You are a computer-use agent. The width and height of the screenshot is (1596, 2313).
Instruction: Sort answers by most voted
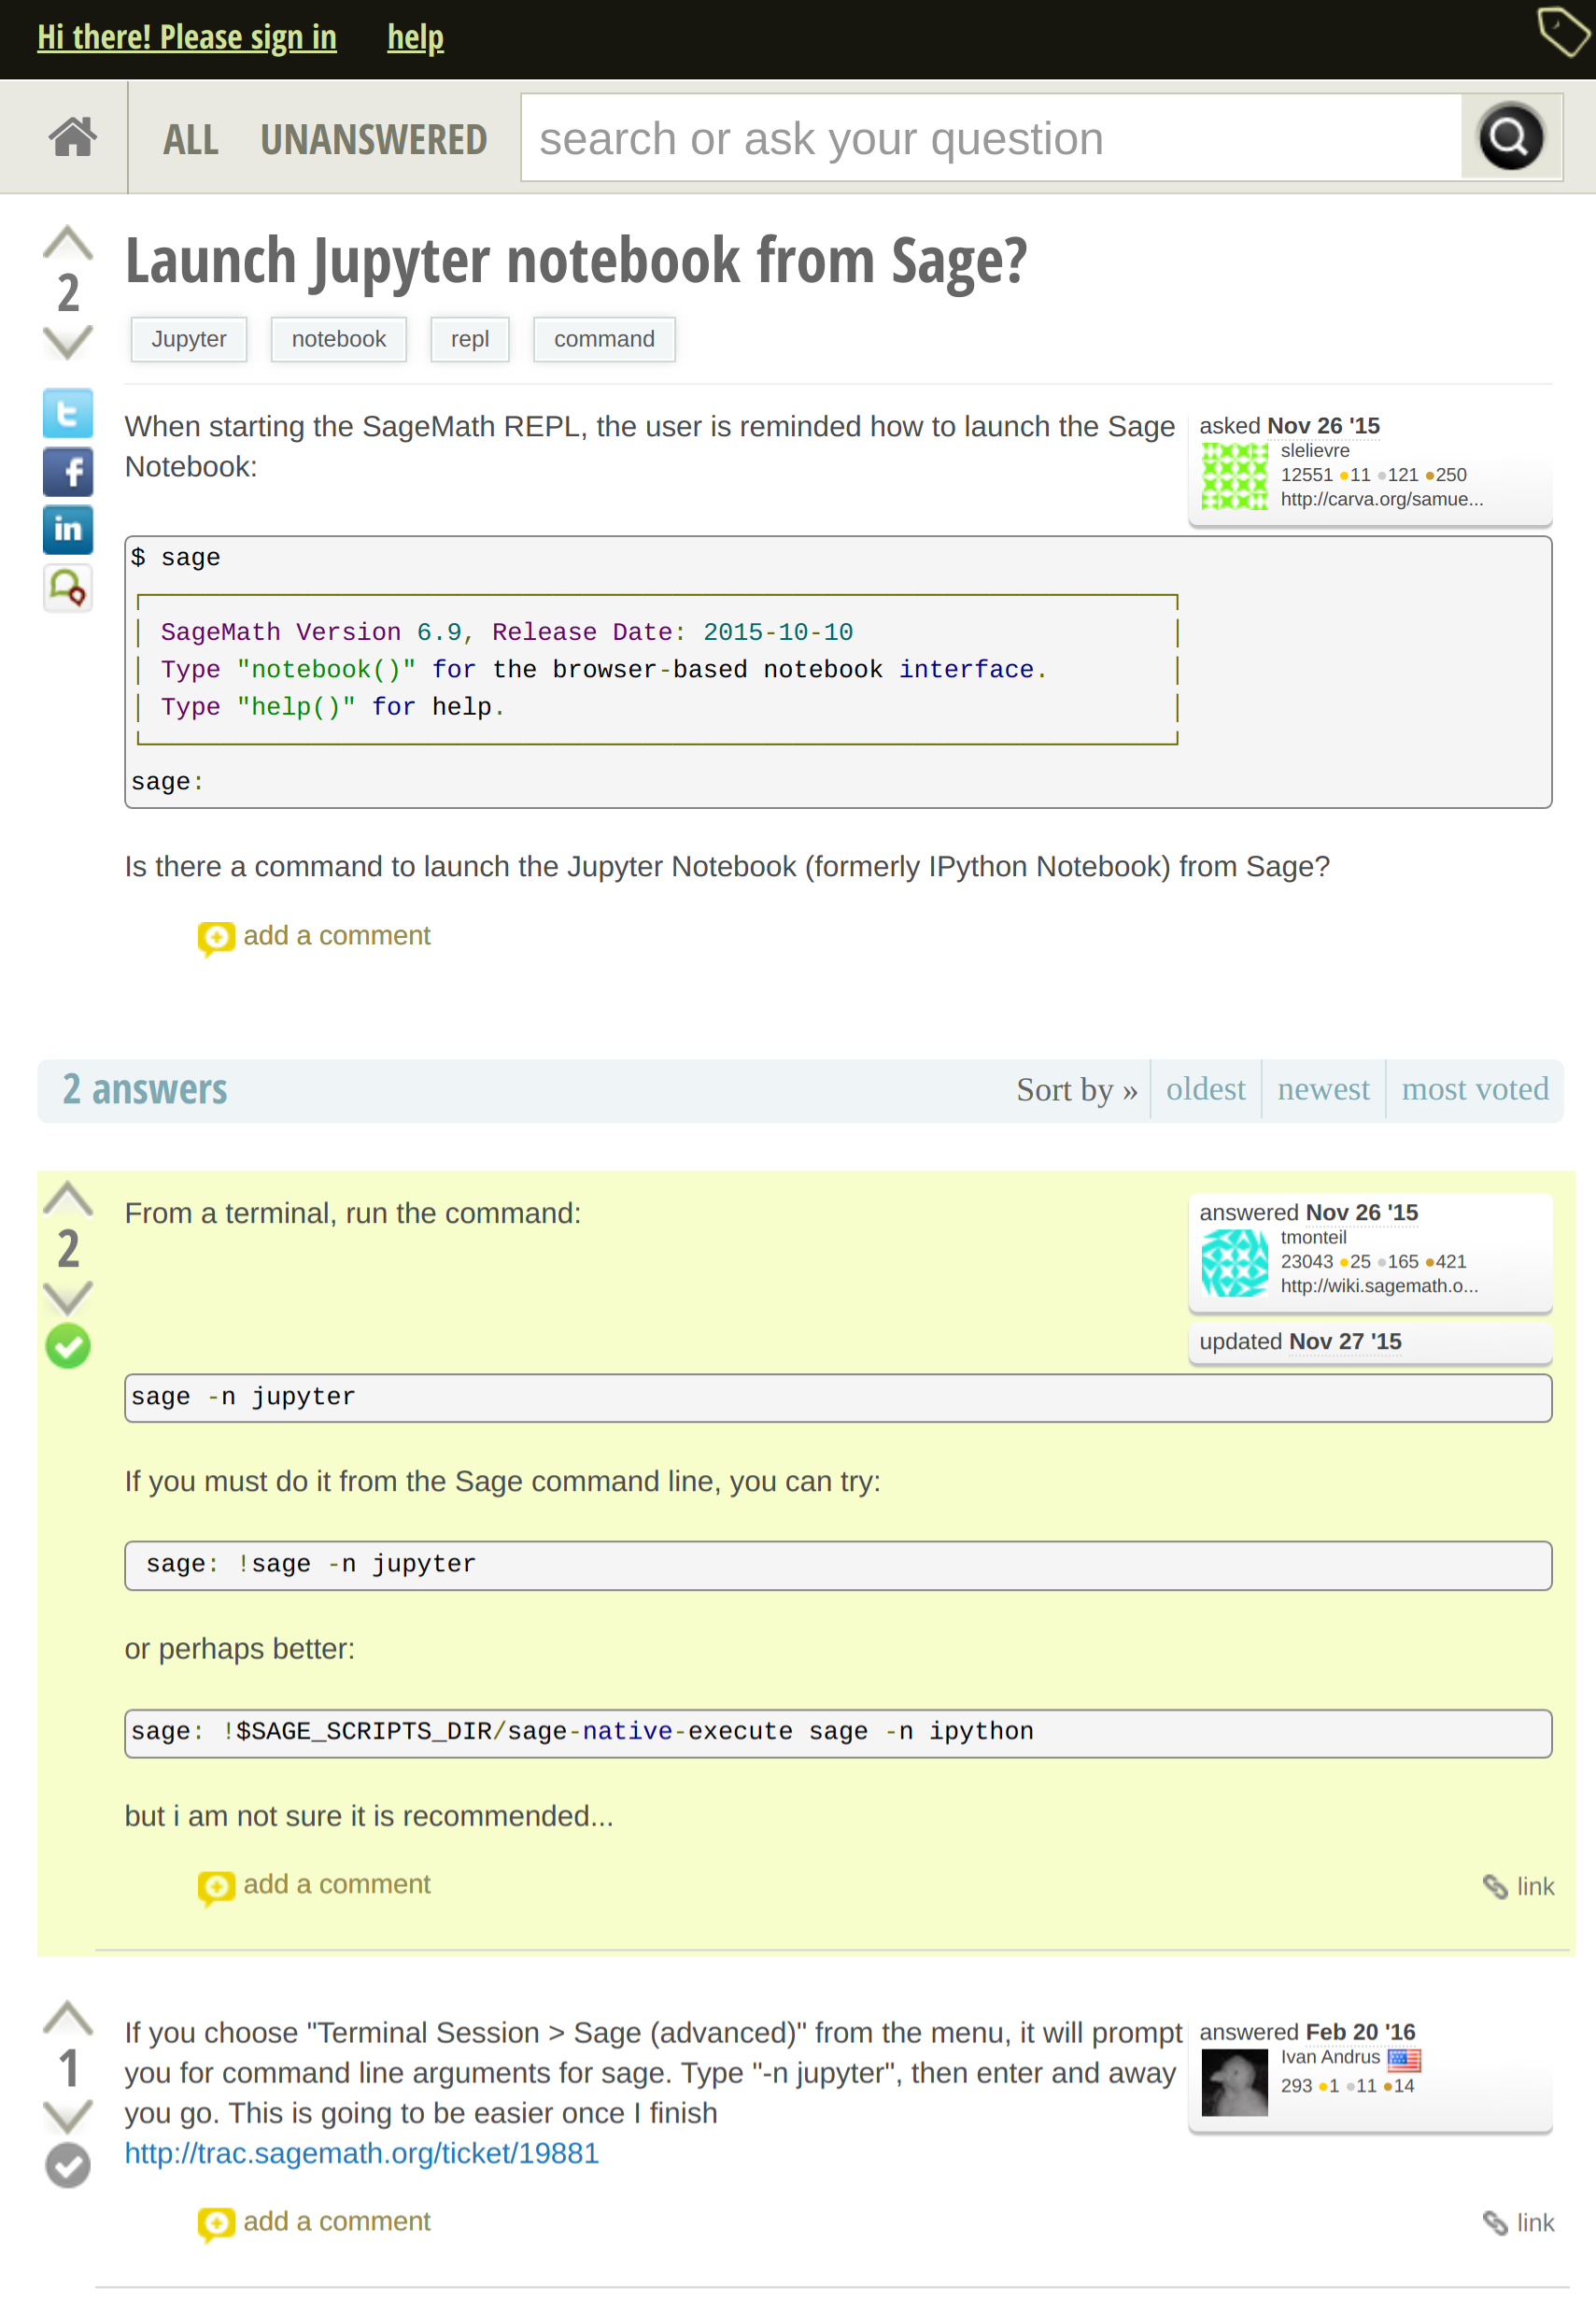click(x=1475, y=1090)
